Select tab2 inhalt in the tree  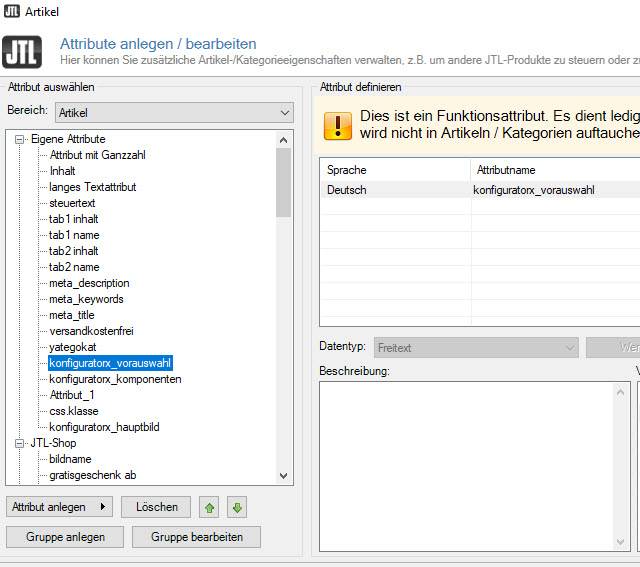click(x=73, y=251)
